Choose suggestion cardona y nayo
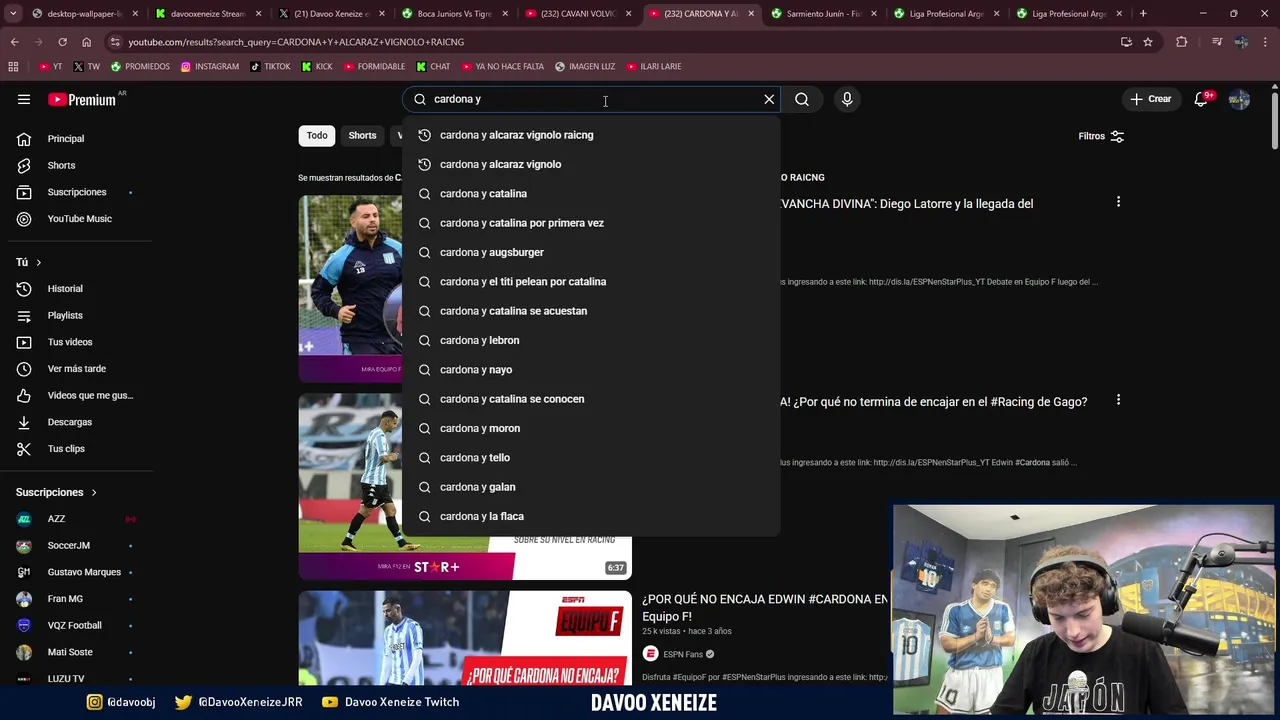Viewport: 1280px width, 720px height. coord(590,370)
